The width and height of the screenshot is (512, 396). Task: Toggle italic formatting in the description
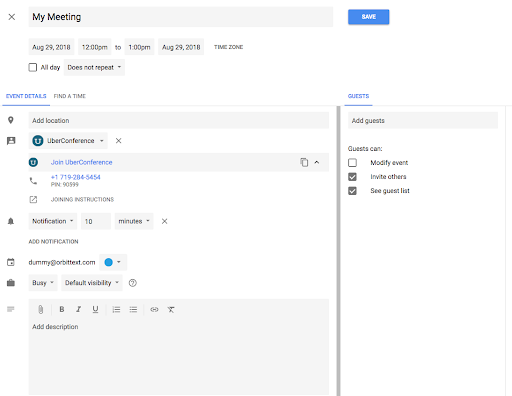[78, 309]
